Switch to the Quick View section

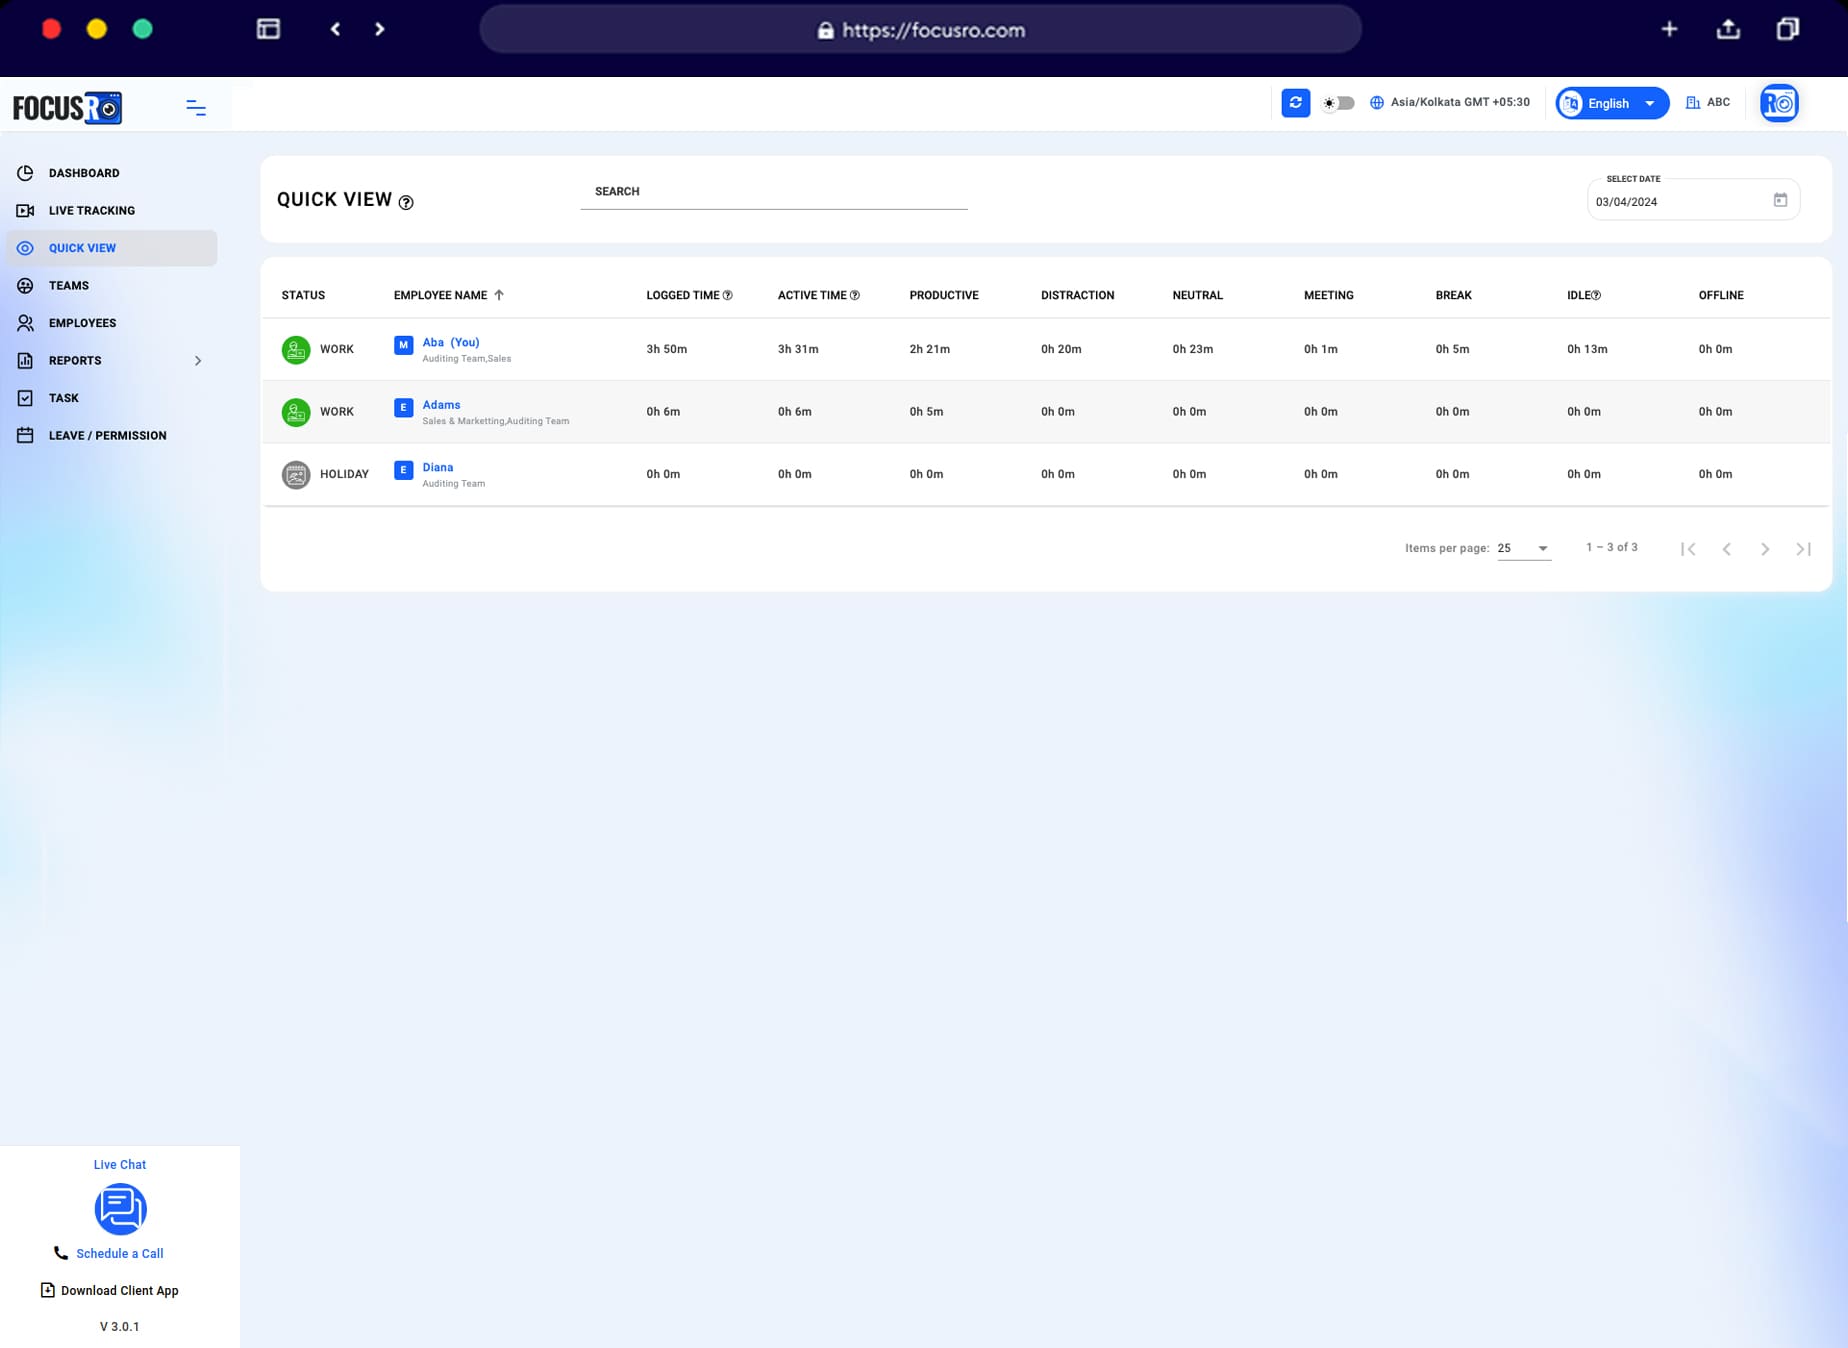tap(83, 247)
